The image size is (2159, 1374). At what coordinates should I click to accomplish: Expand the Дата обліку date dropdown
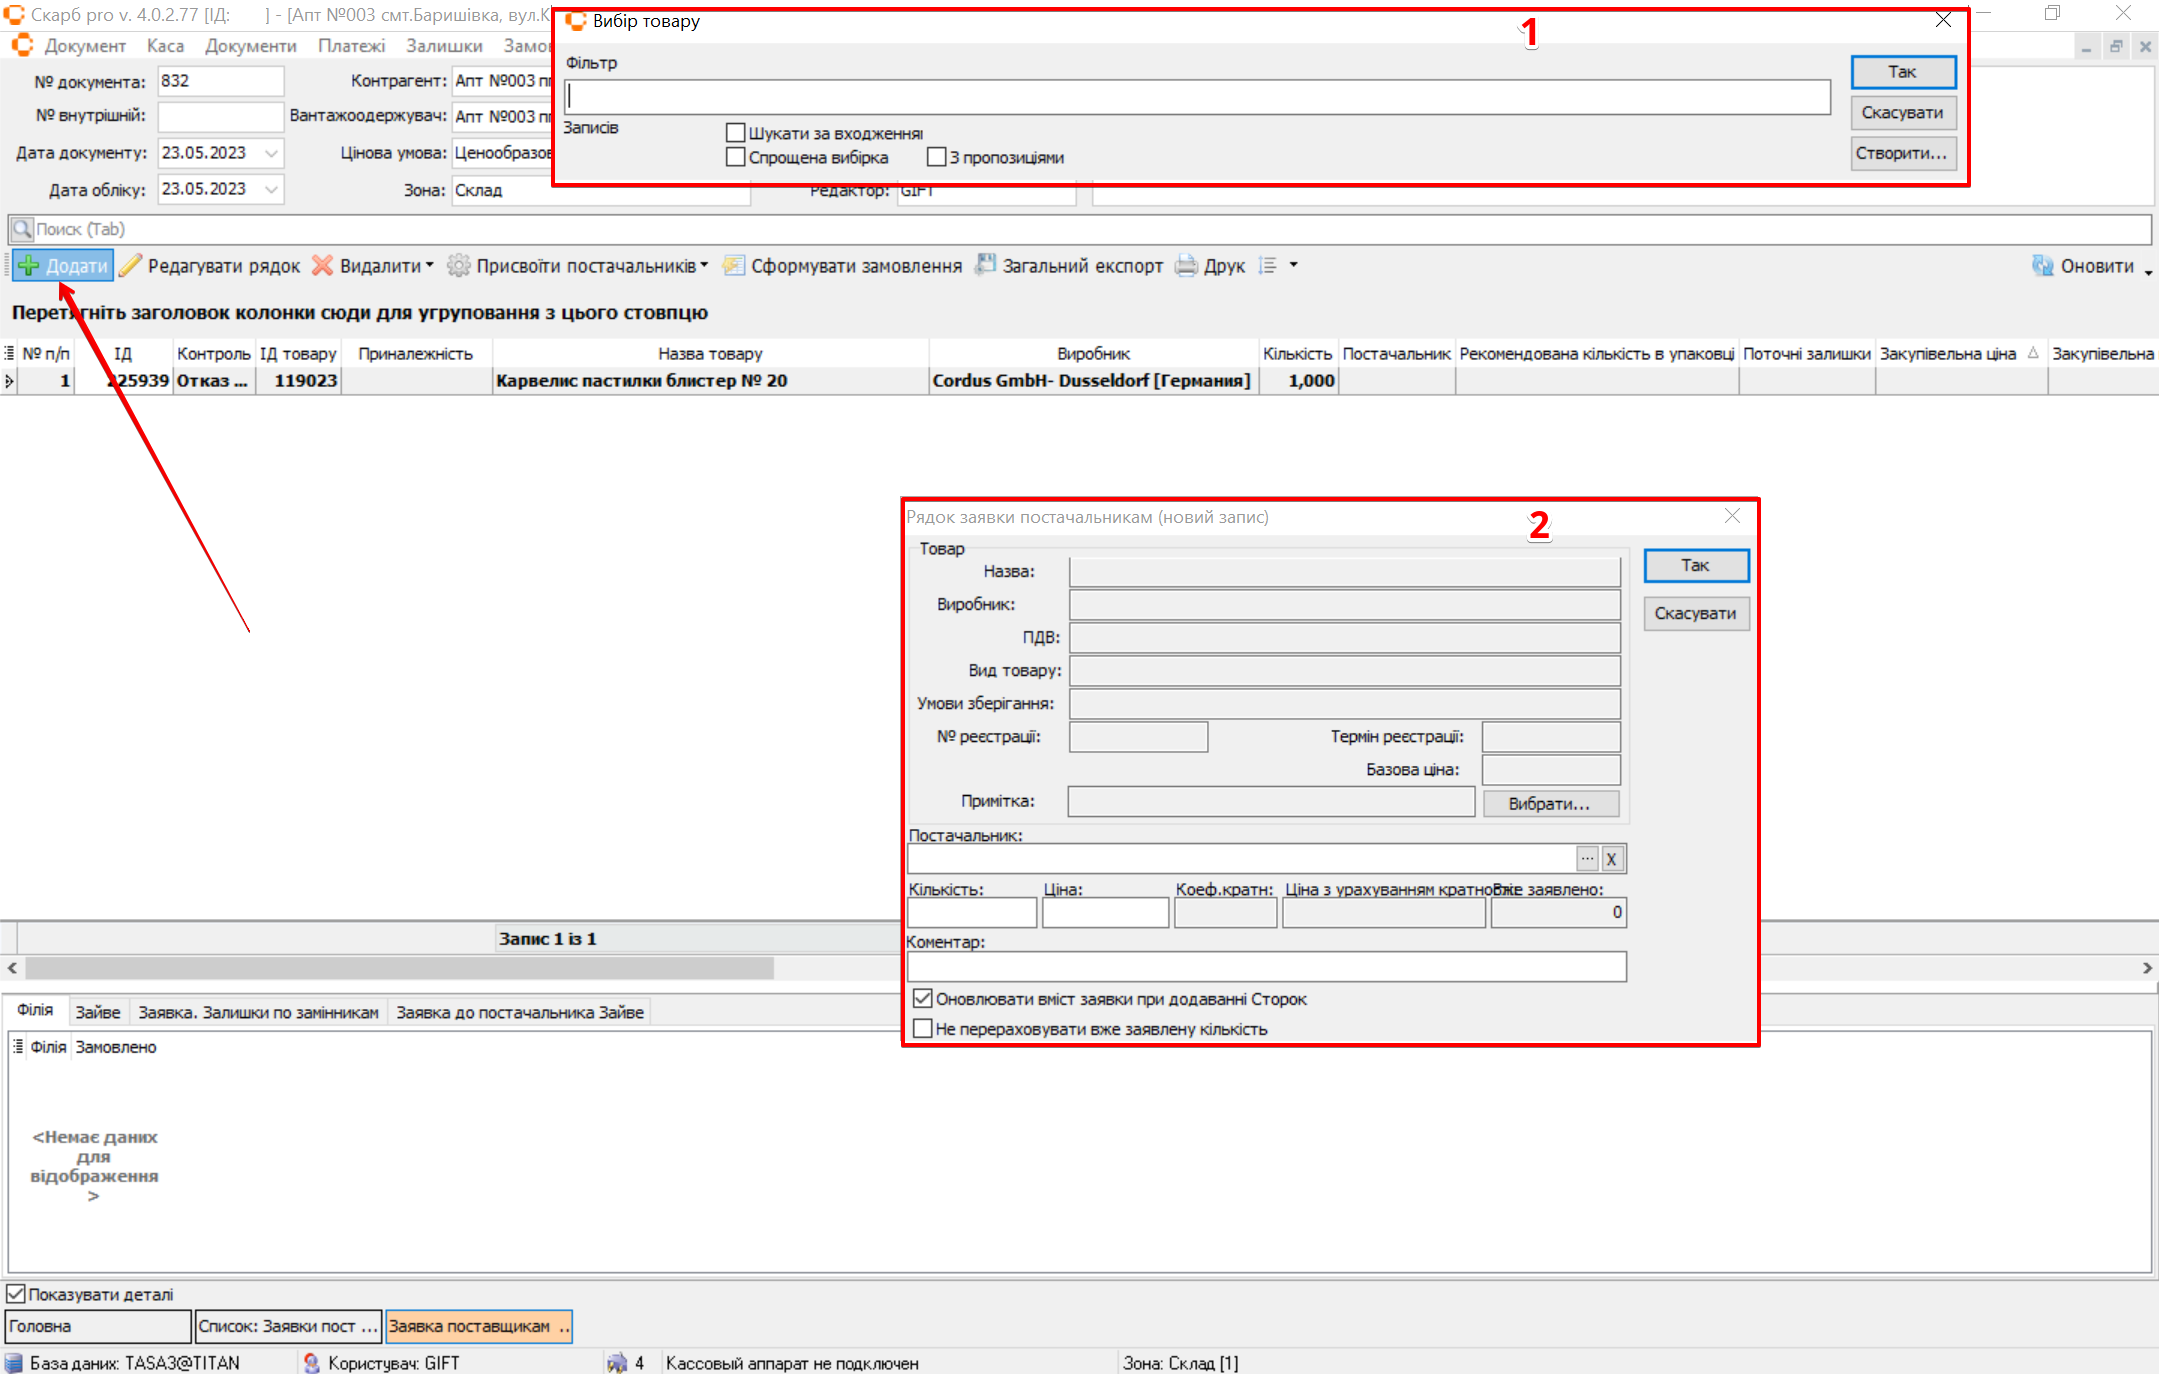(271, 189)
